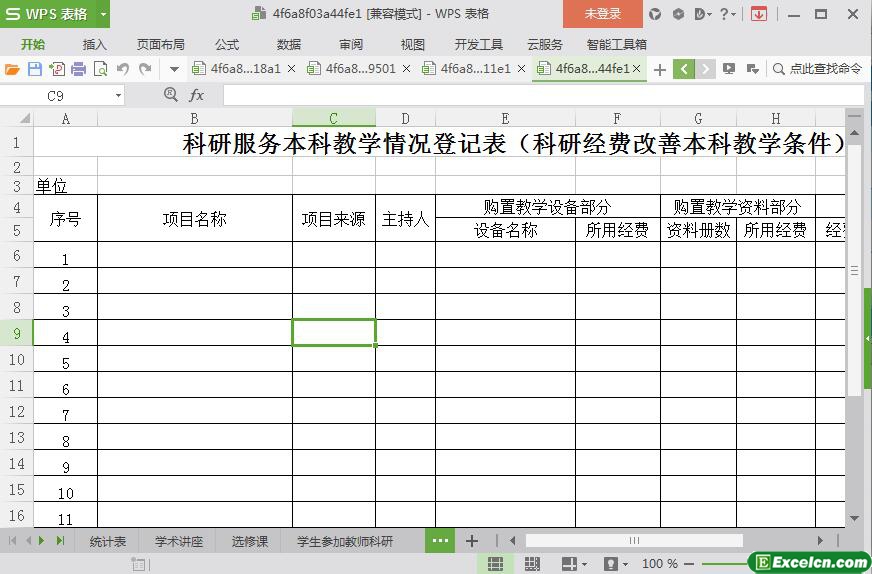The width and height of the screenshot is (872, 574).
Task: Toggle the eye protection mode bulb icon
Action: point(611,564)
